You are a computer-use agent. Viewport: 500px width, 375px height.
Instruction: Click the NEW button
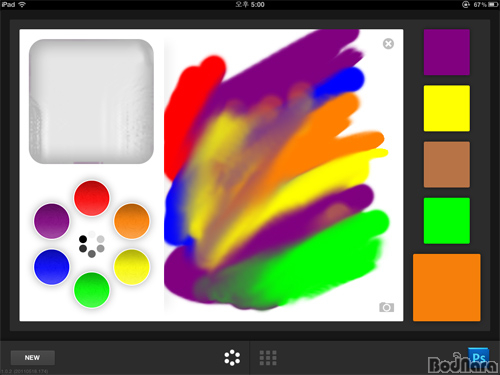pos(32,358)
